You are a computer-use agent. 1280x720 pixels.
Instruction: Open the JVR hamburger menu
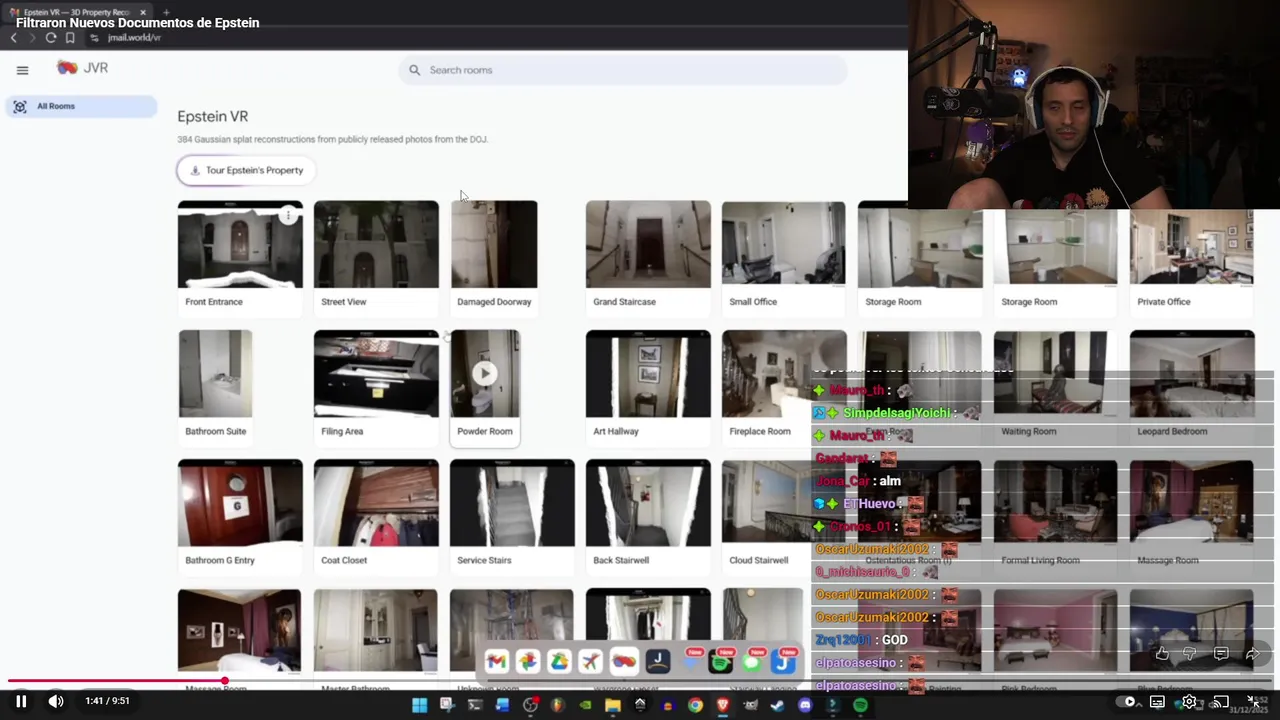coord(22,70)
